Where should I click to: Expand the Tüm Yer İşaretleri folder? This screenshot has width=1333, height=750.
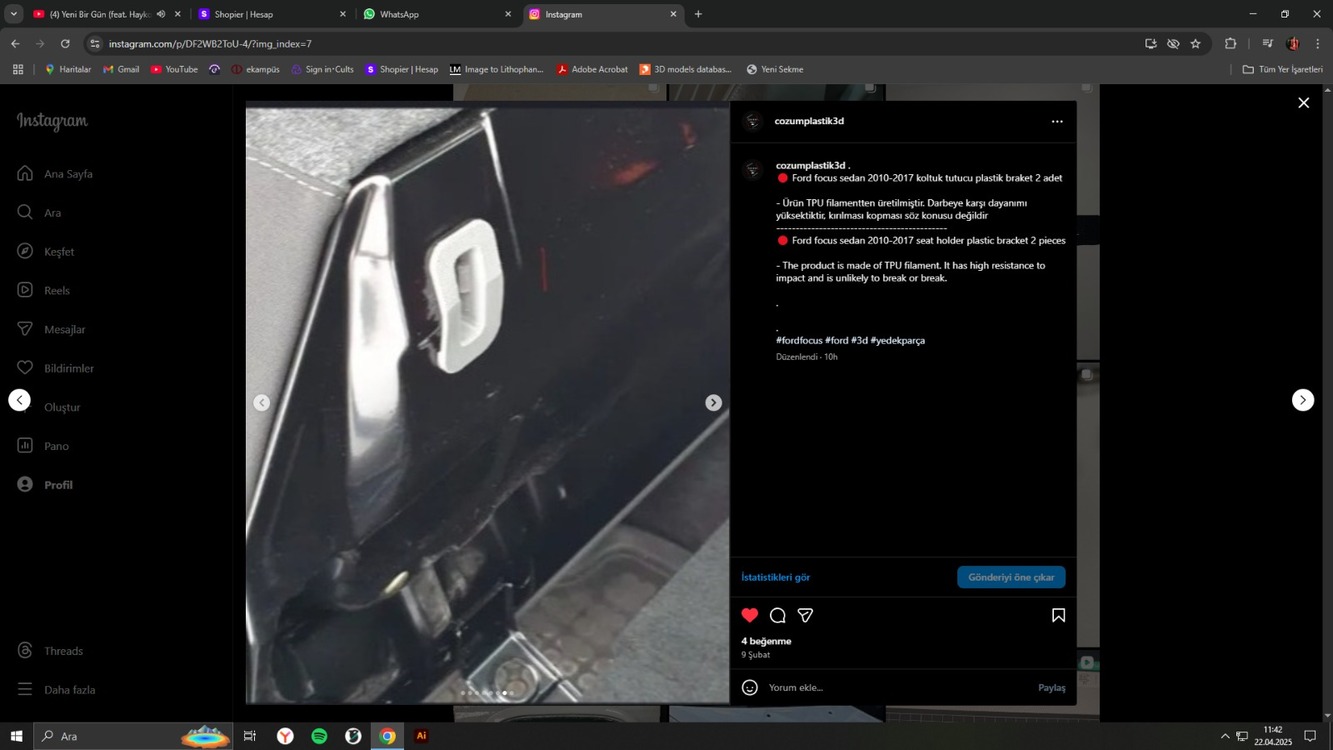pos(1282,70)
